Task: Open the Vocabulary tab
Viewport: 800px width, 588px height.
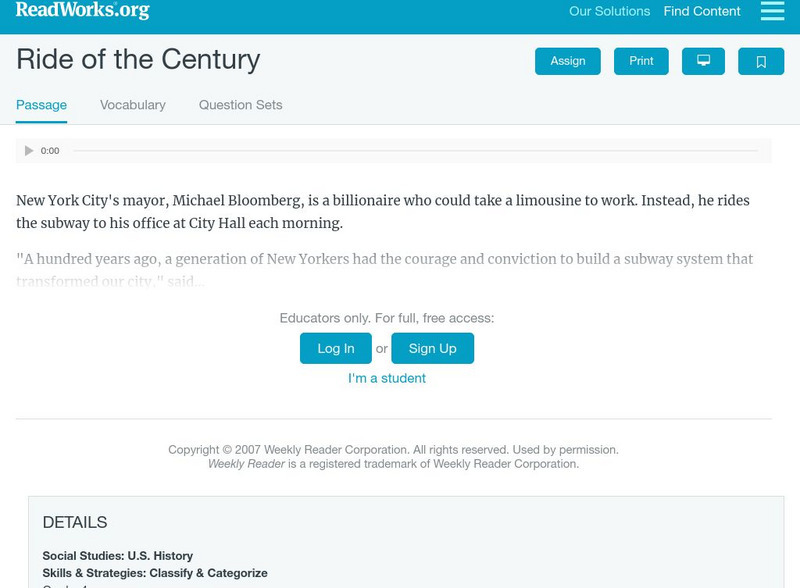Action: point(133,105)
